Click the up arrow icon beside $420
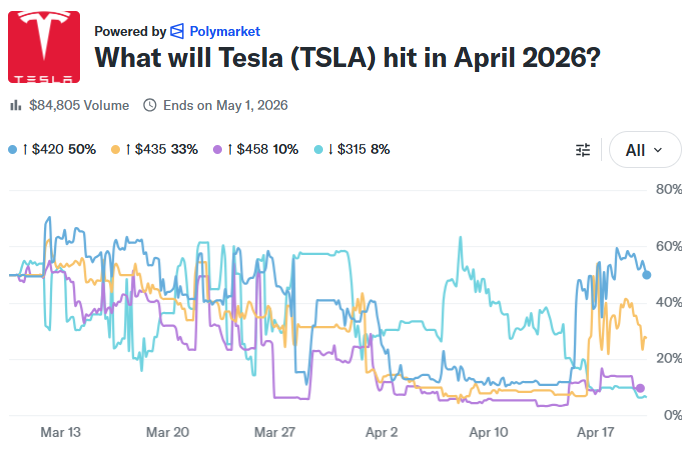The width and height of the screenshot is (692, 454). pos(25,149)
